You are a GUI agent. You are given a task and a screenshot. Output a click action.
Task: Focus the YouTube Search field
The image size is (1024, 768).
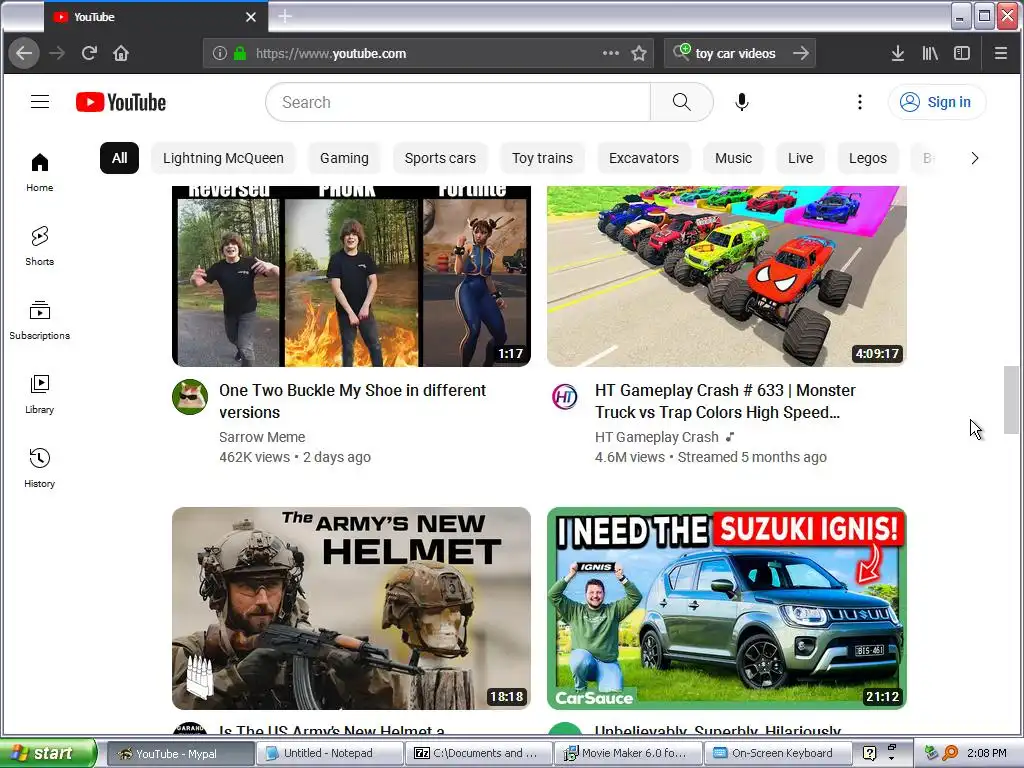(x=458, y=102)
